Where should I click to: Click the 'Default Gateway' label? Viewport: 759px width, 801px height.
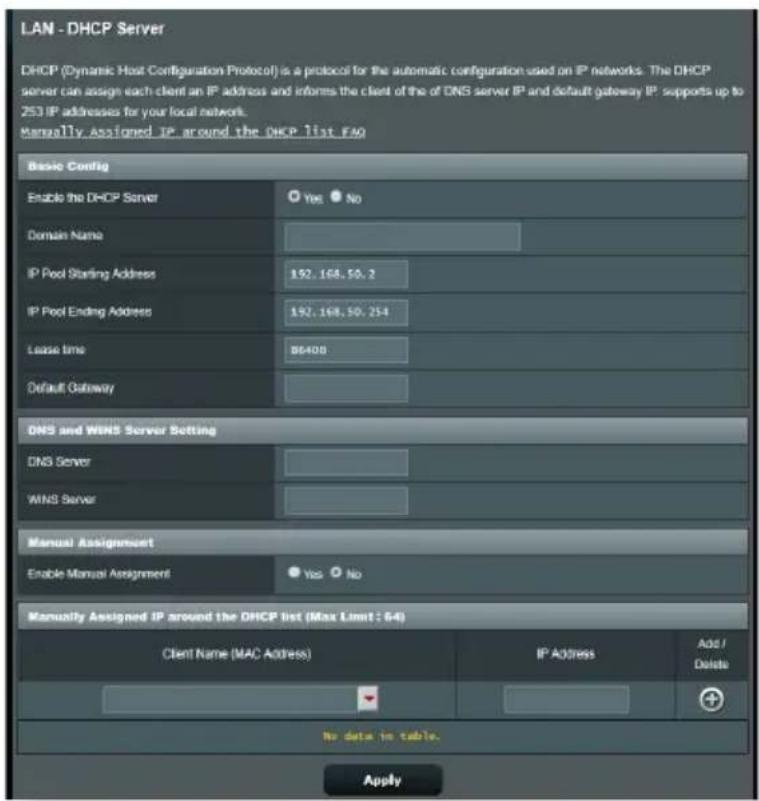70,388
